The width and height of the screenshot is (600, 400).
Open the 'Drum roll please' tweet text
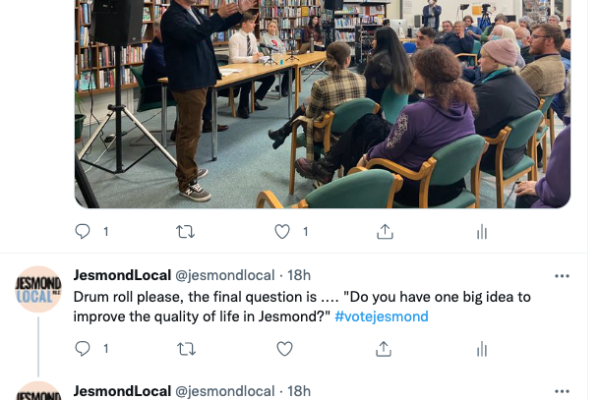pyautogui.click(x=302, y=307)
